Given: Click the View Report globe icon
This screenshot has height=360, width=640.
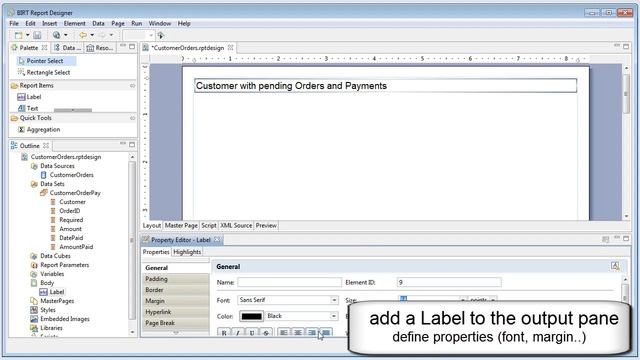Looking at the screenshot, I should coord(57,35).
